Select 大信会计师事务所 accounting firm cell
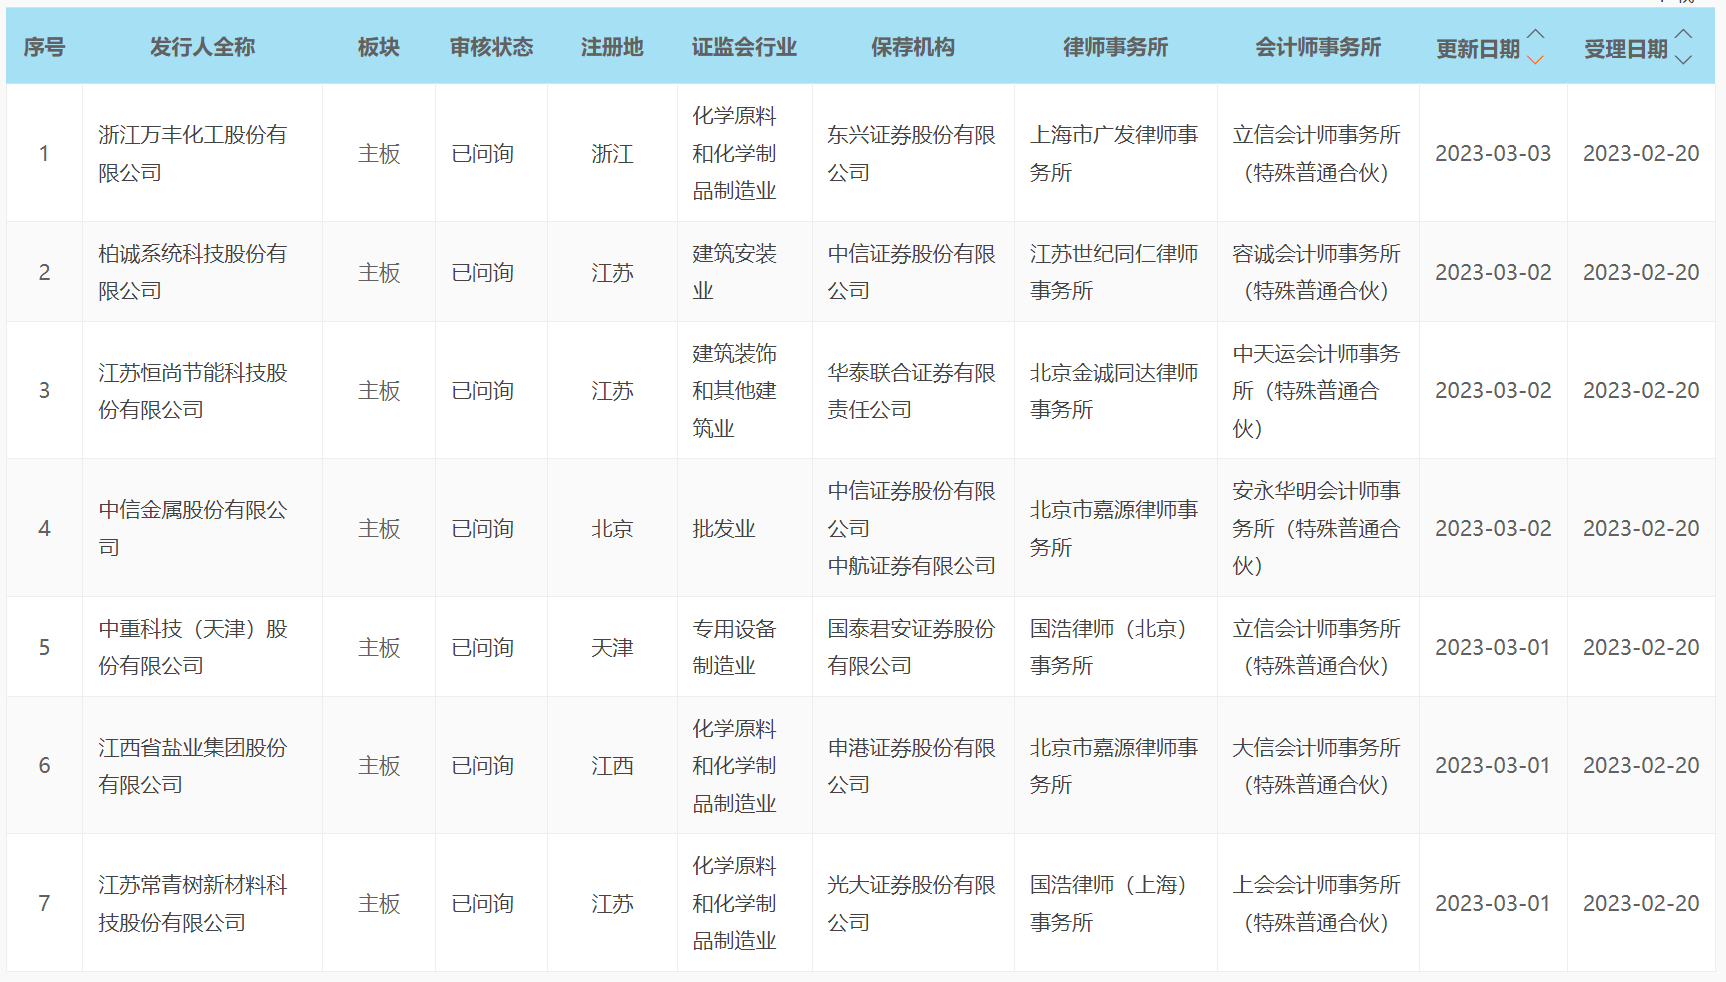 pos(1317,766)
